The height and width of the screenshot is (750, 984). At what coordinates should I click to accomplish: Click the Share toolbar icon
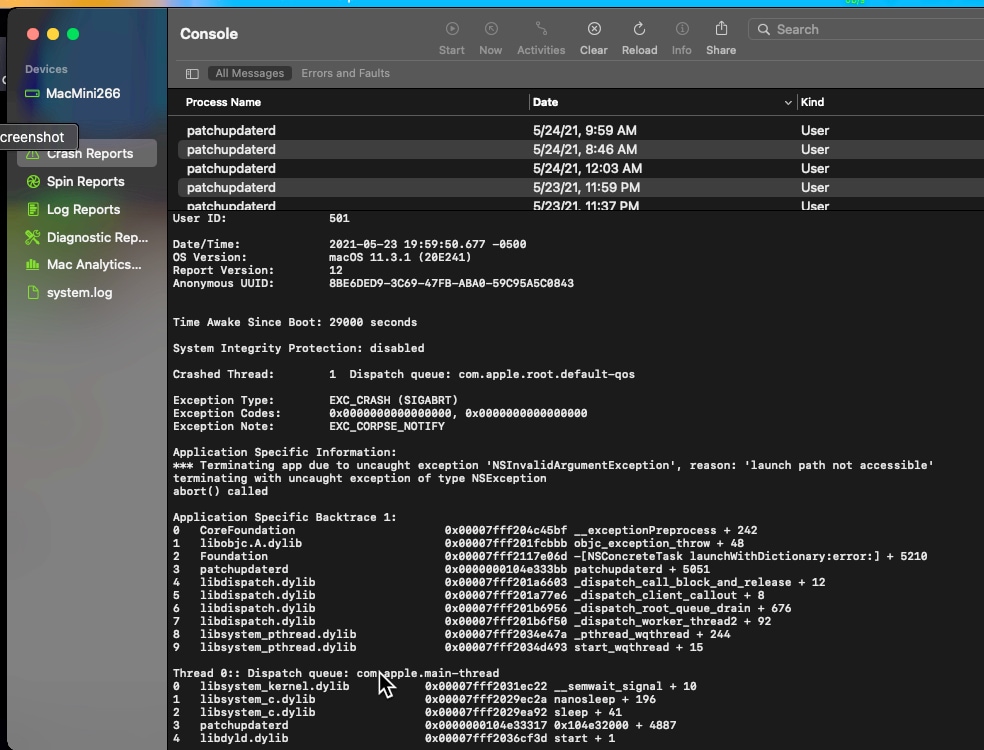721,28
